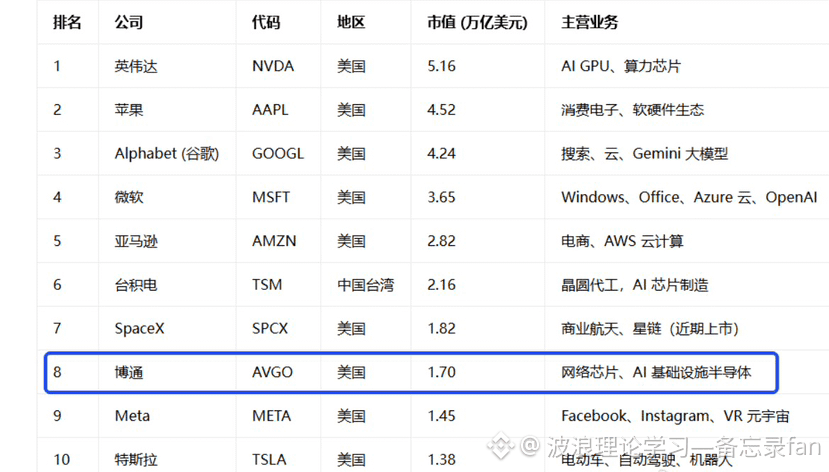Select the META ticker cell
829x472 pixels.
point(272,416)
